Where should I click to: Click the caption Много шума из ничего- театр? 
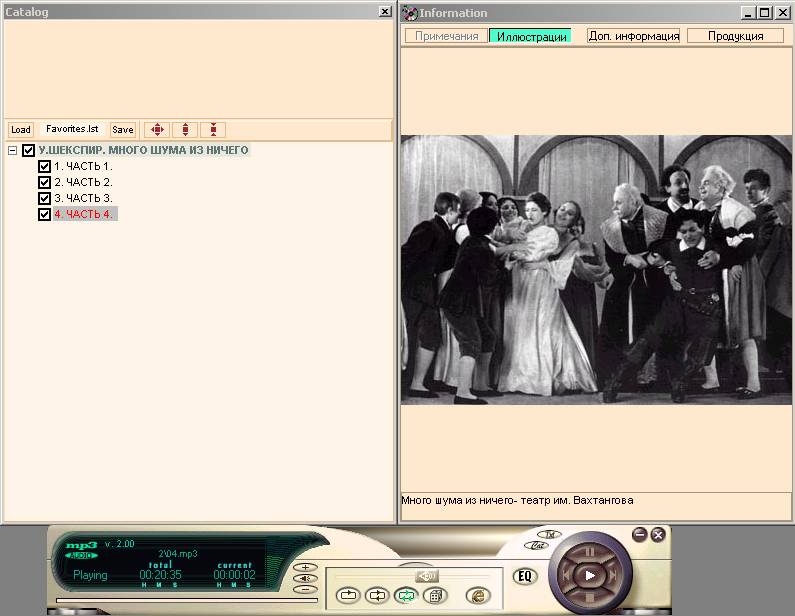tap(517, 500)
